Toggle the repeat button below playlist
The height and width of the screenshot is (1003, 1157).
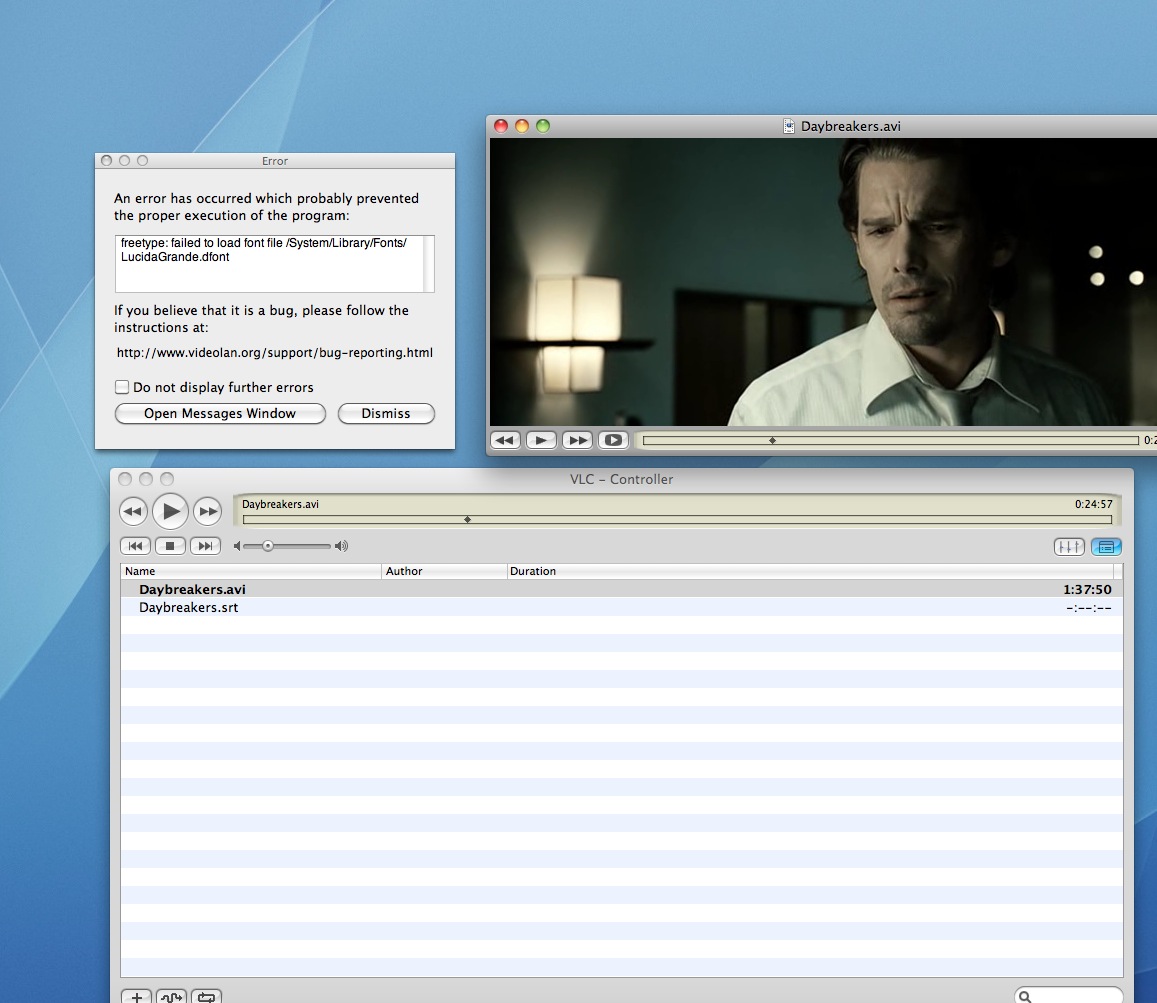207,997
